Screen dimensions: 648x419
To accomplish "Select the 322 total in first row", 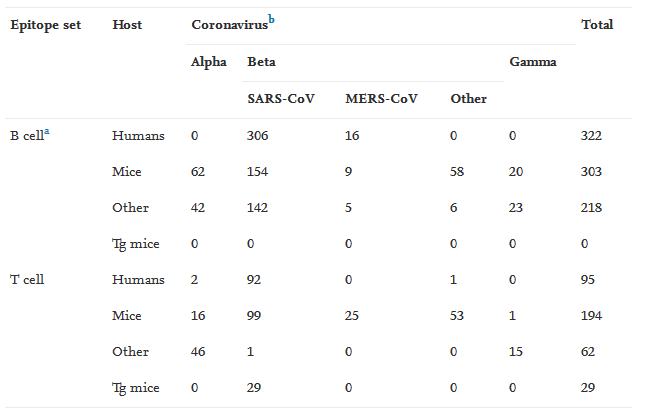I will coord(591,136).
